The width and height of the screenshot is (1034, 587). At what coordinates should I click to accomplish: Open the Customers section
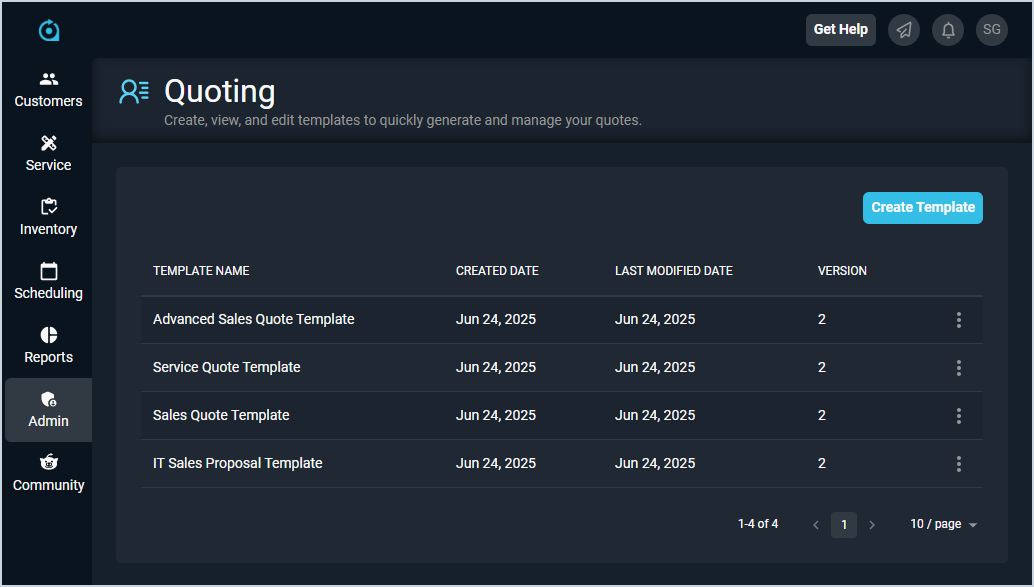(48, 90)
